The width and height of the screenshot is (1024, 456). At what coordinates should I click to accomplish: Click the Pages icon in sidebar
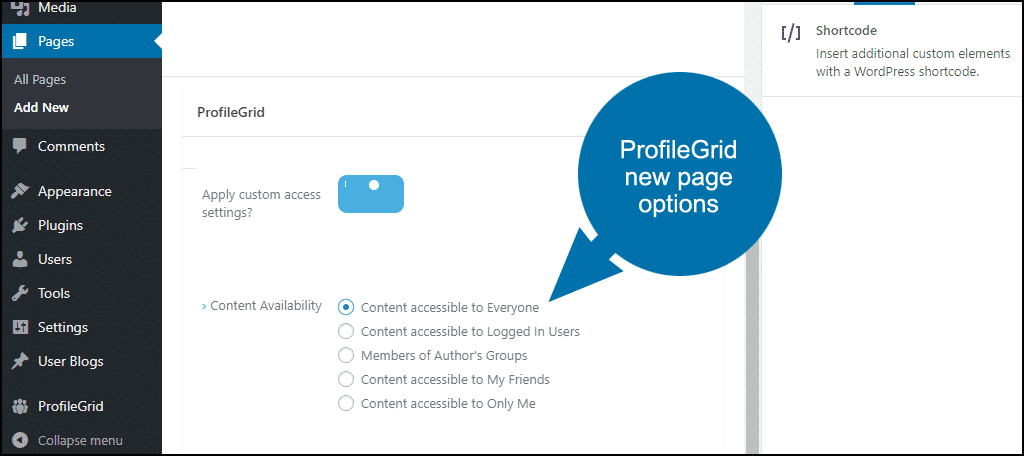pyautogui.click(x=20, y=41)
